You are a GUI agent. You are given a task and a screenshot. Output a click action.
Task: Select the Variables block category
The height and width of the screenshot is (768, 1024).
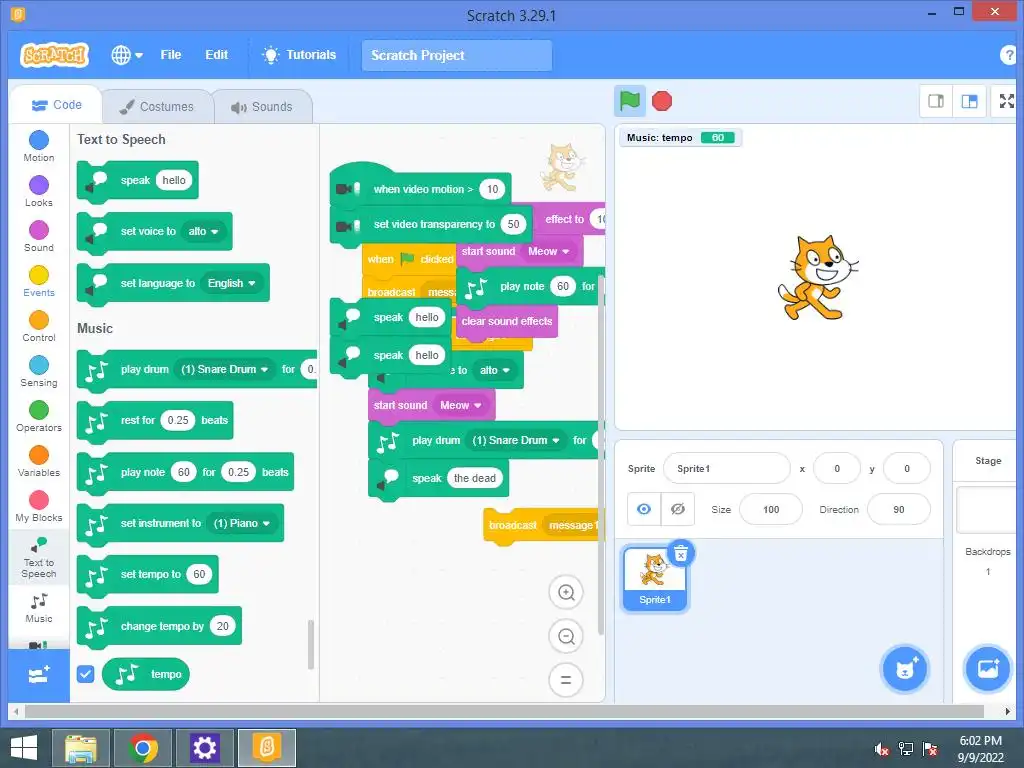[x=39, y=462]
